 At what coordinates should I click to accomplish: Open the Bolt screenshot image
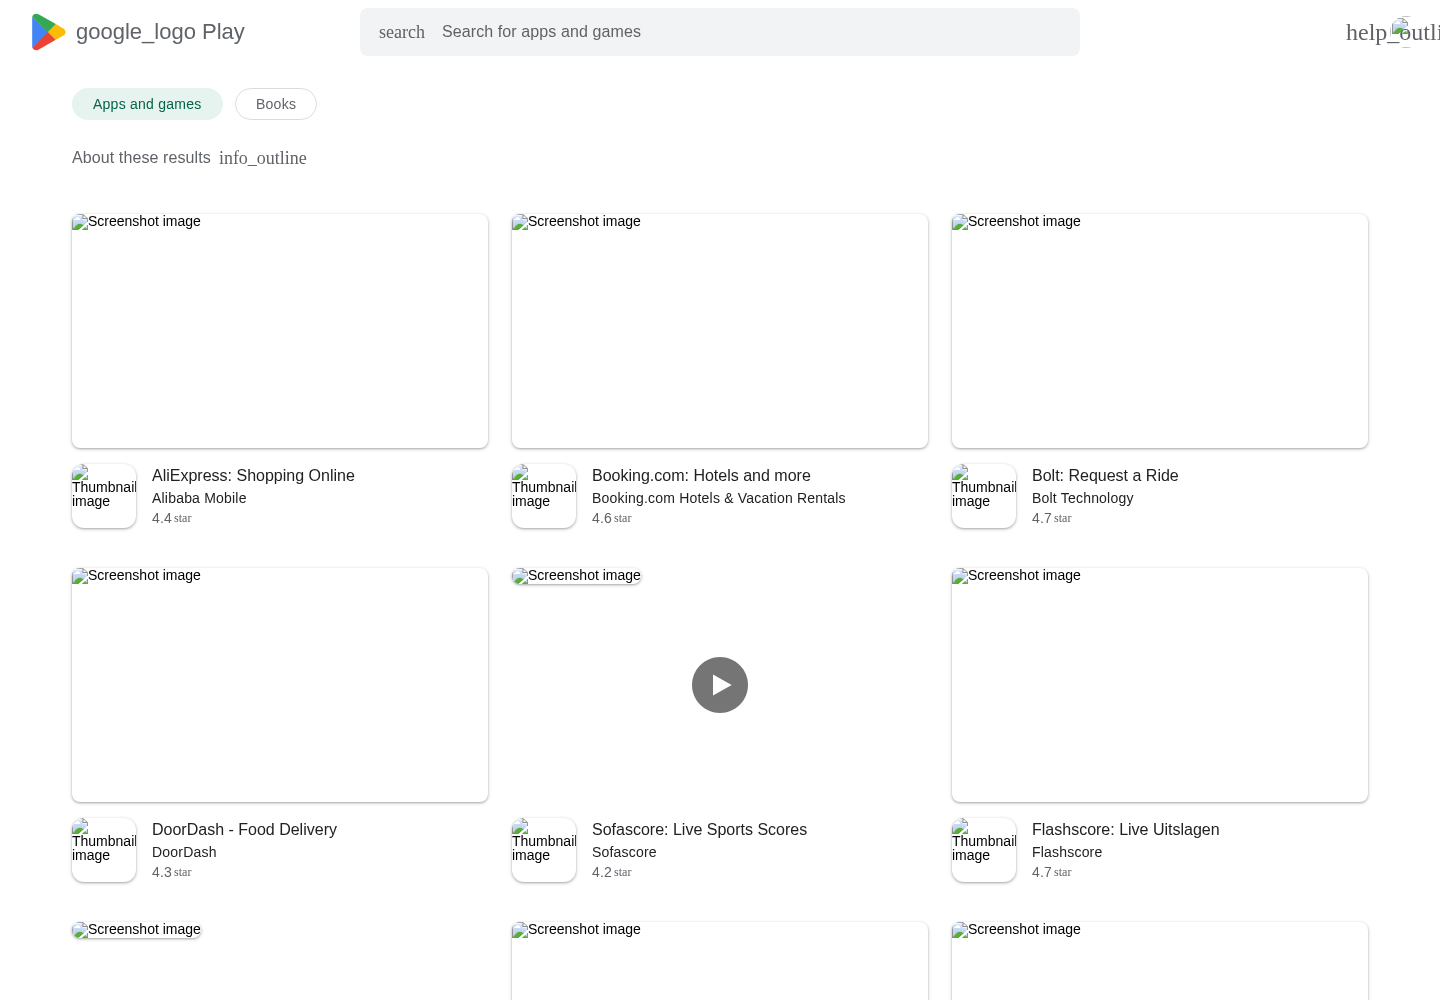1160,331
